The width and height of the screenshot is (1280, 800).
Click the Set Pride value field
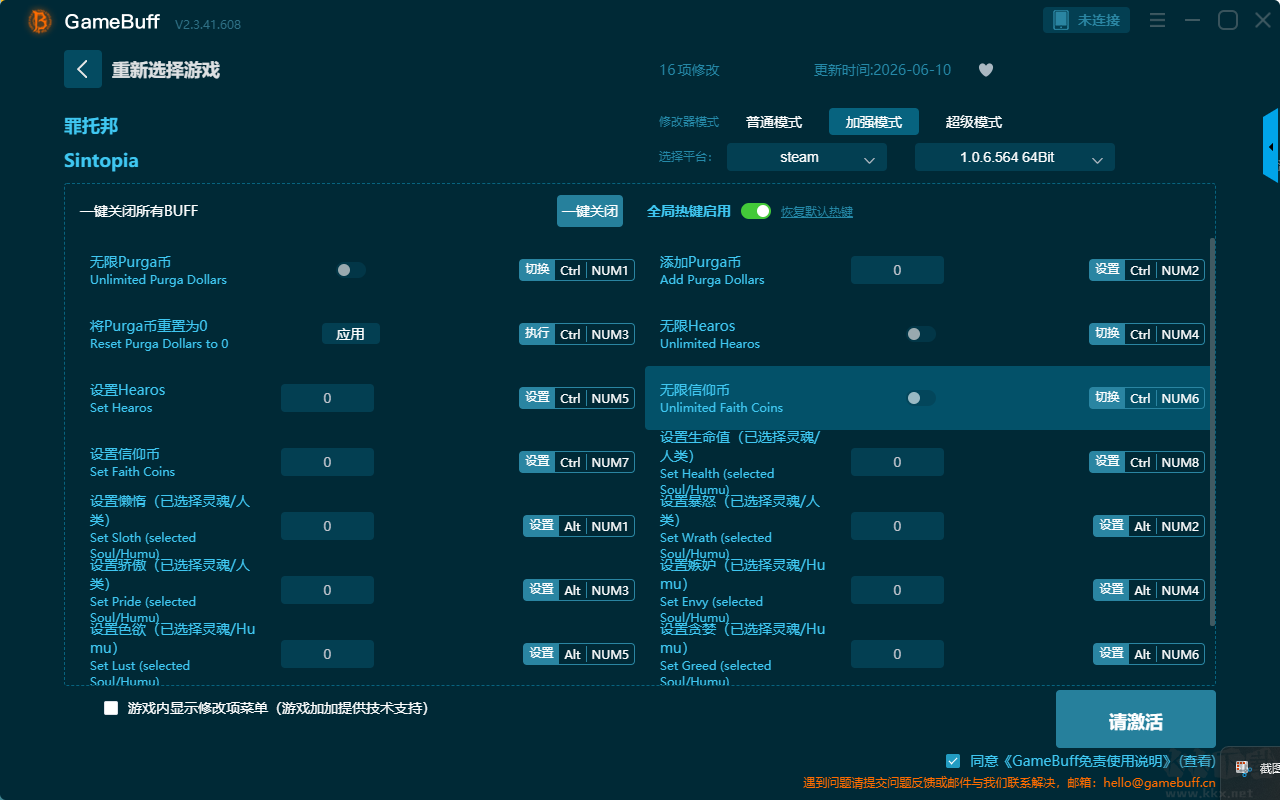click(x=327, y=590)
